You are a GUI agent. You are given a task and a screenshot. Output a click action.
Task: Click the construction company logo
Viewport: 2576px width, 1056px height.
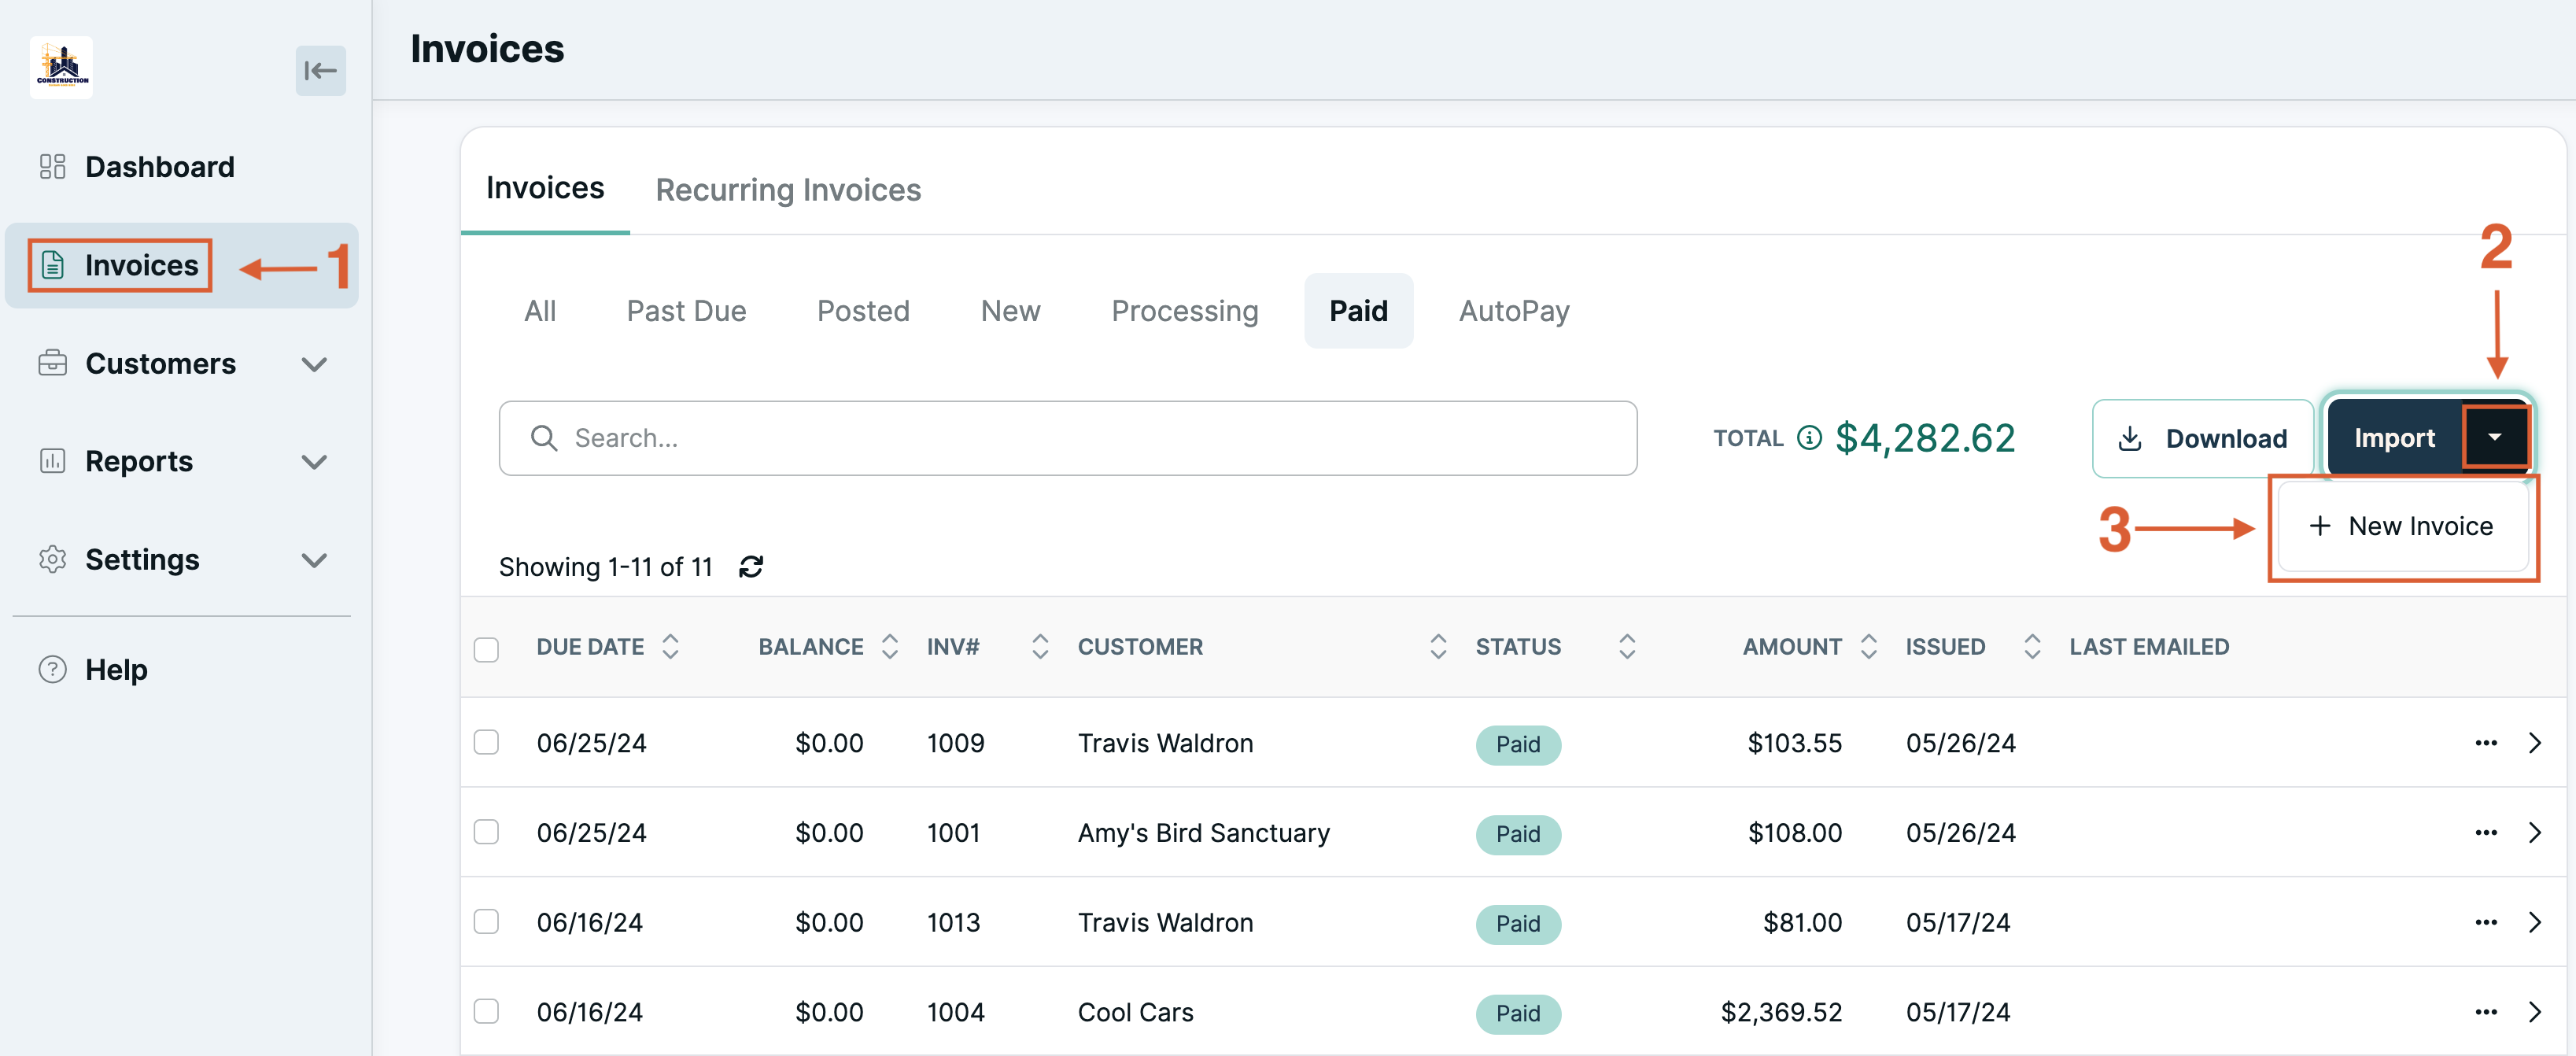(62, 67)
